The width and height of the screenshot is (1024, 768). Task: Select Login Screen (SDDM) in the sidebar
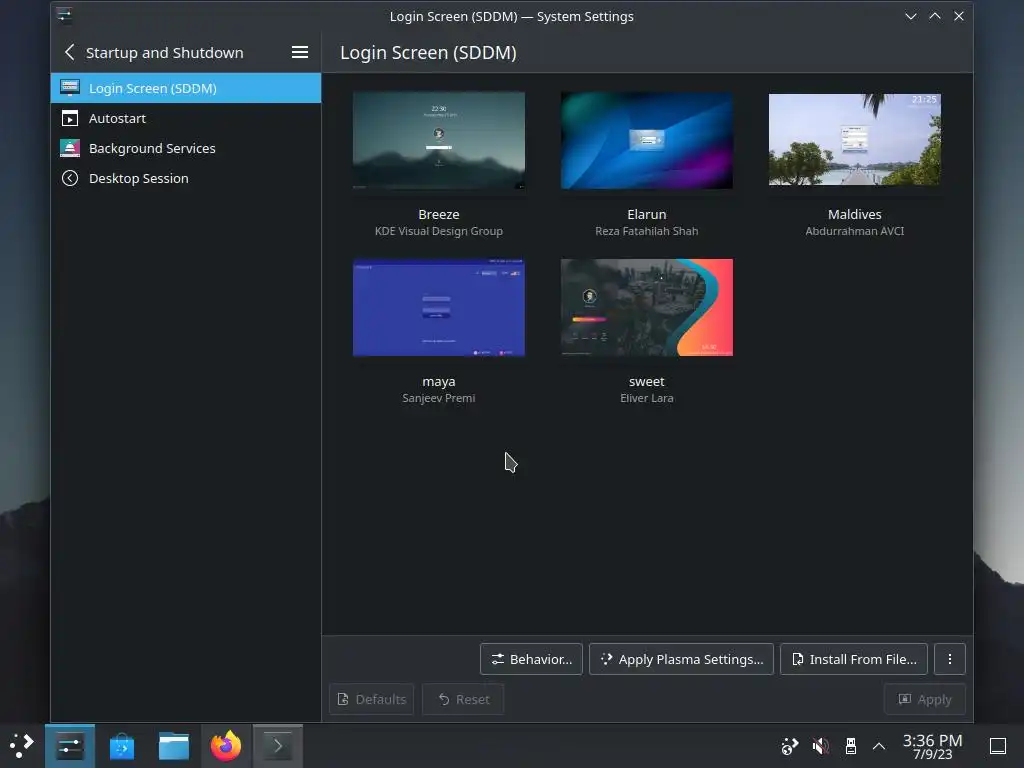(185, 88)
